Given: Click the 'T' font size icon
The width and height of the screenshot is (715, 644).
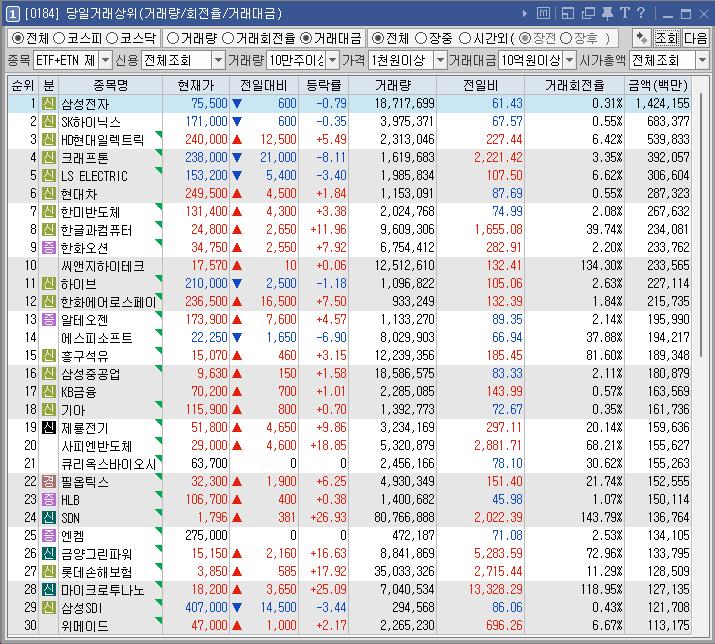Looking at the screenshot, I should (625, 13).
